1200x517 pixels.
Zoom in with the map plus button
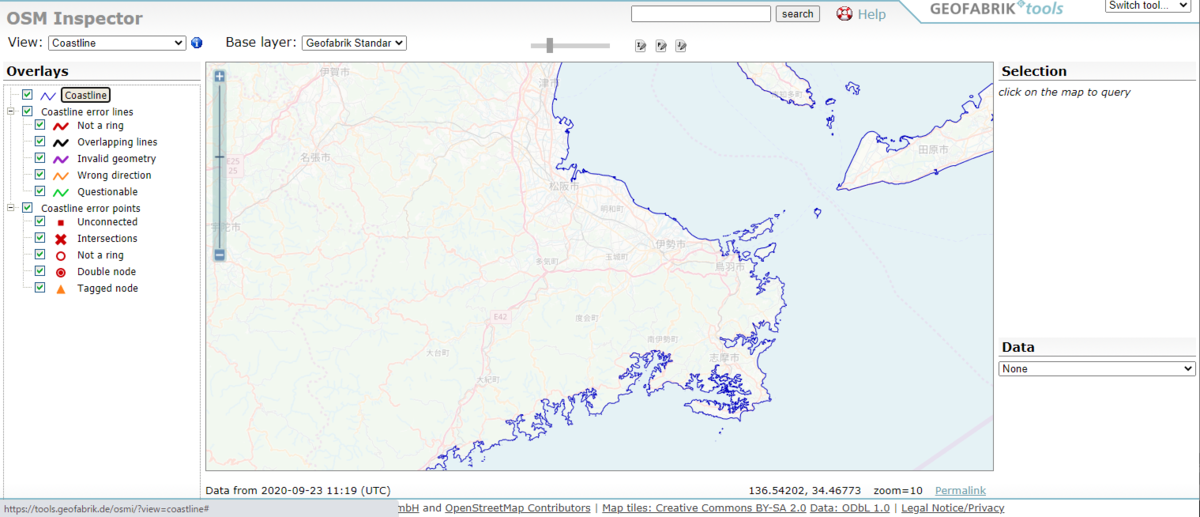tap(220, 76)
